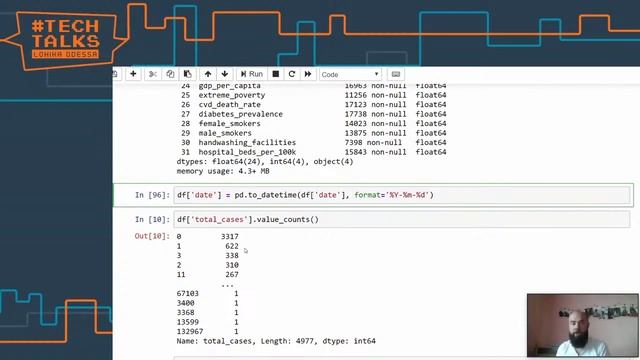Click the dtypes summary line

coord(265,162)
